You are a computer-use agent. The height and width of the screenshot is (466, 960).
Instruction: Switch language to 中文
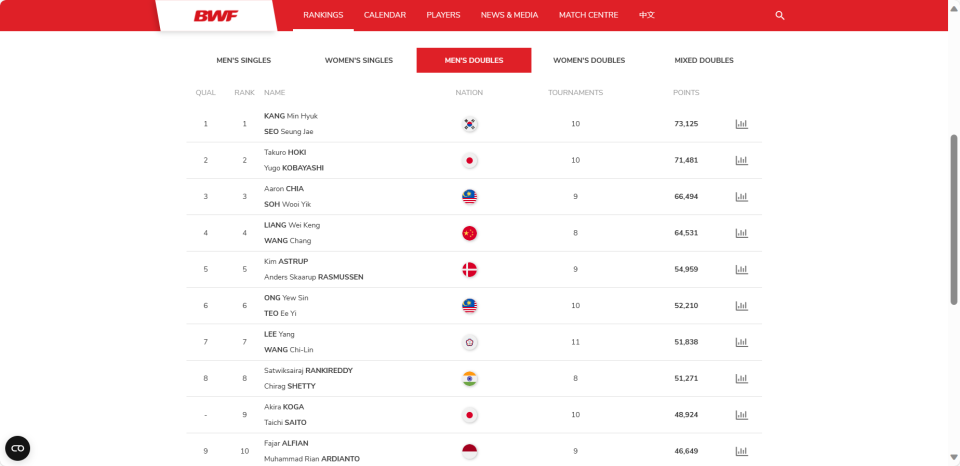click(647, 15)
